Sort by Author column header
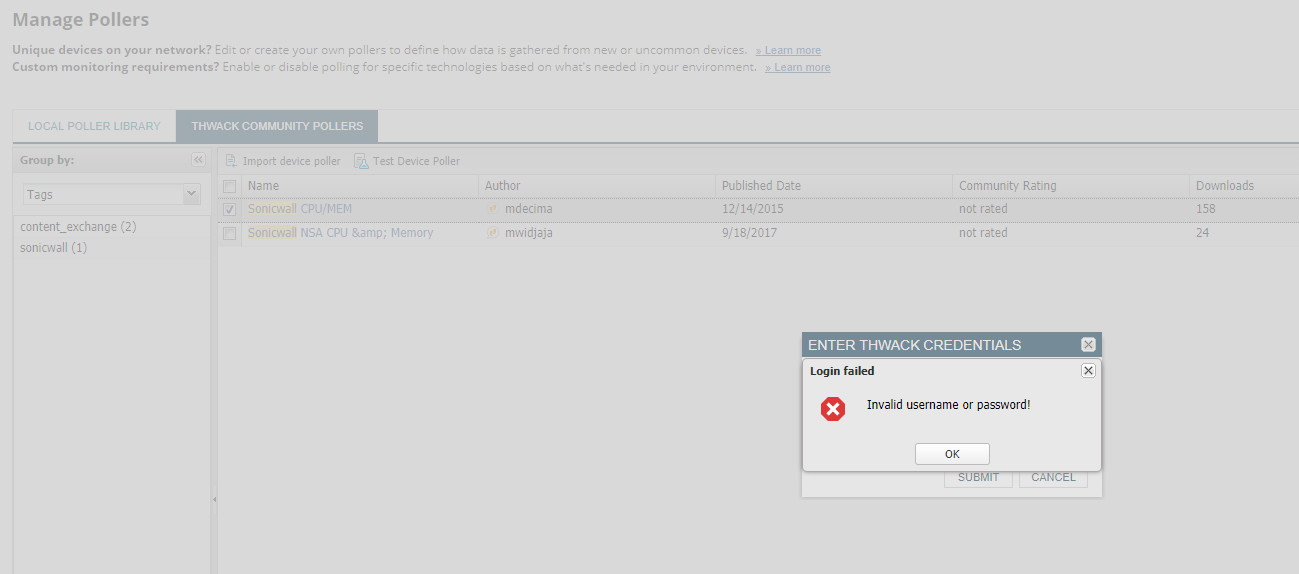The image size is (1299, 574). 597,186
